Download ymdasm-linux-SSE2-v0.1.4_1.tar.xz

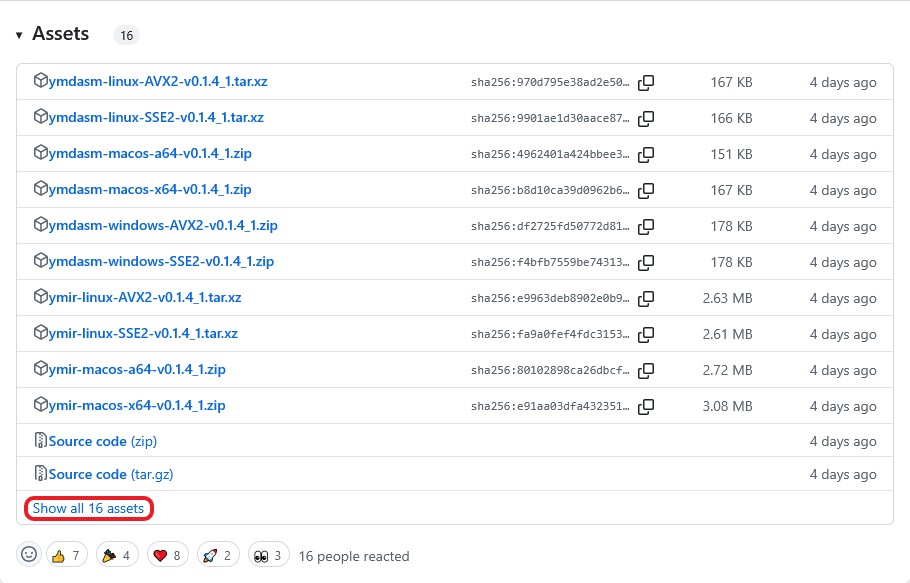tap(156, 118)
